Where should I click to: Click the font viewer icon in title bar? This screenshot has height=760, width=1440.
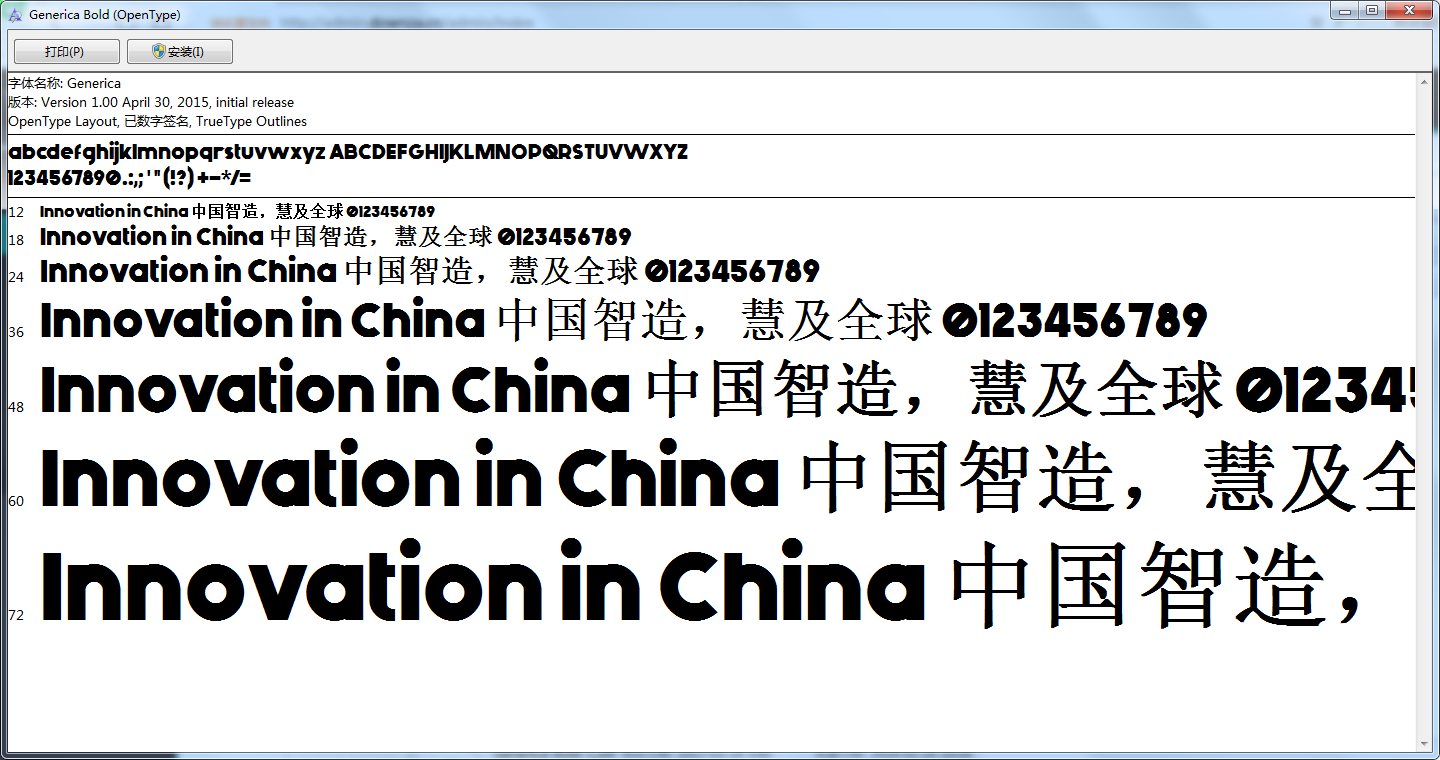(15, 15)
